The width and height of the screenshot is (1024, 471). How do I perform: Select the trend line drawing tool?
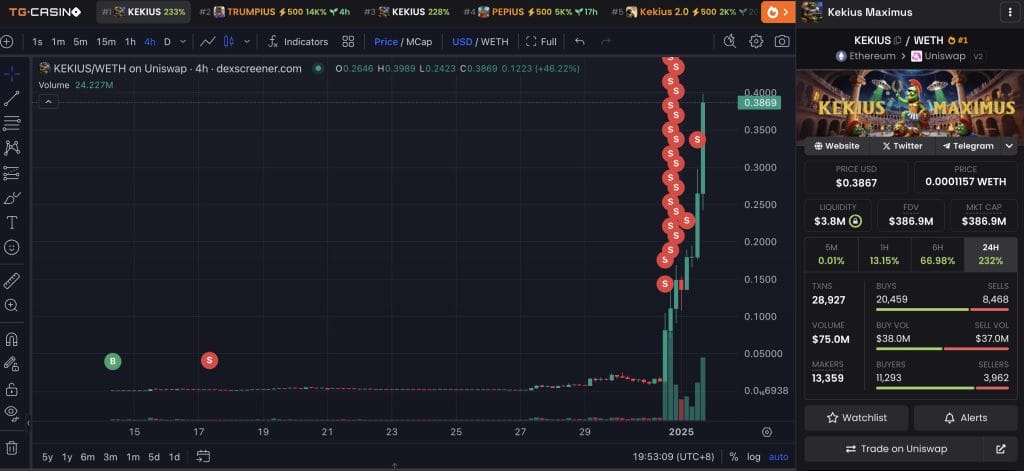[x=12, y=99]
